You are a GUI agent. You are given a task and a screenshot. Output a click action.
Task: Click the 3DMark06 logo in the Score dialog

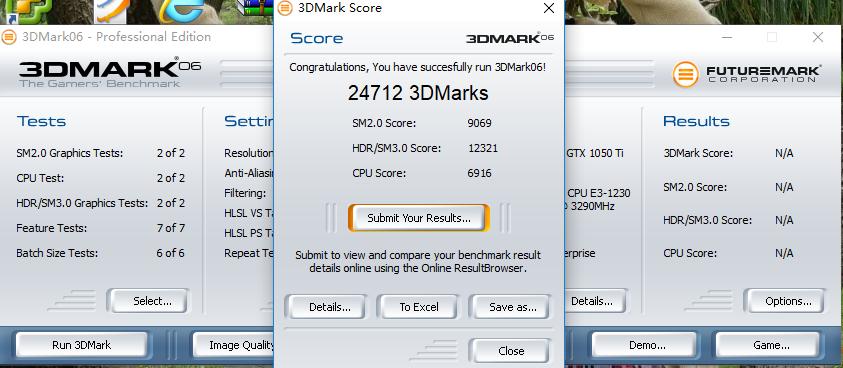click(x=510, y=38)
